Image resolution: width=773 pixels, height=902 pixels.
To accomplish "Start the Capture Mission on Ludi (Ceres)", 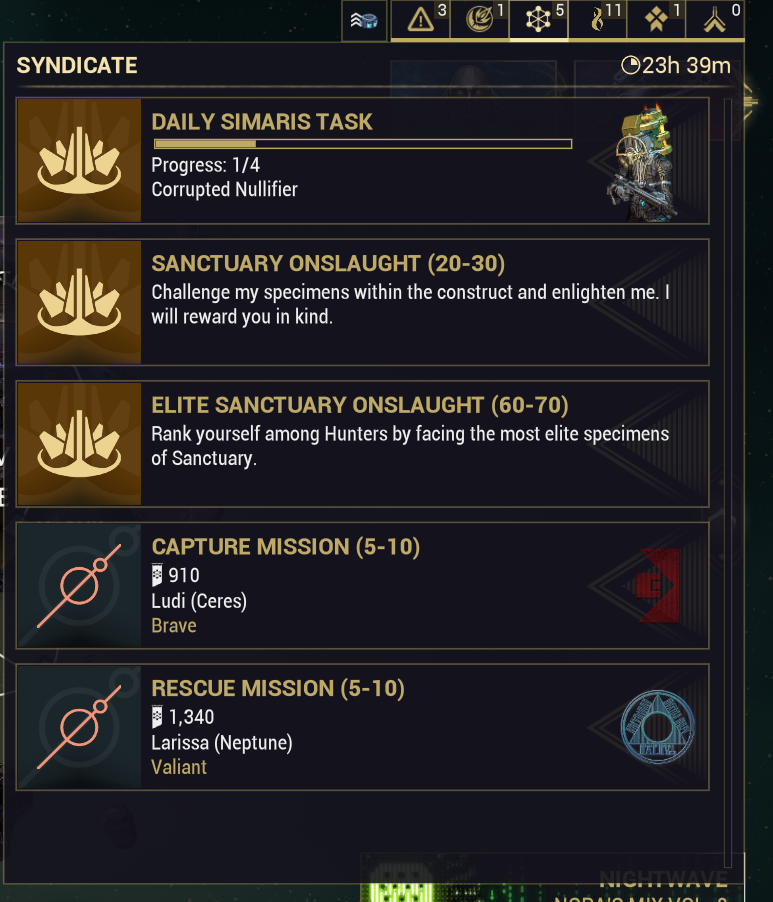I will (285, 547).
